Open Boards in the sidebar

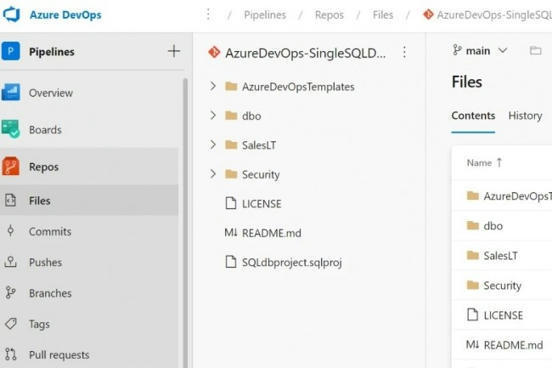45,130
